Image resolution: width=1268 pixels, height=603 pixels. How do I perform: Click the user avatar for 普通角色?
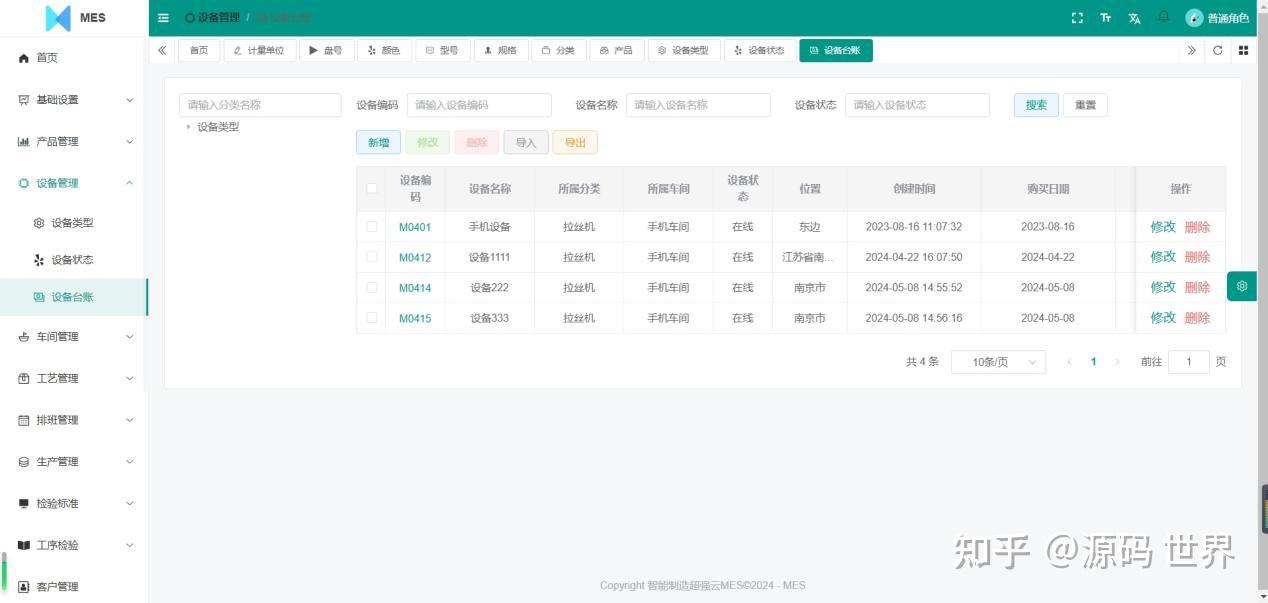[1193, 18]
